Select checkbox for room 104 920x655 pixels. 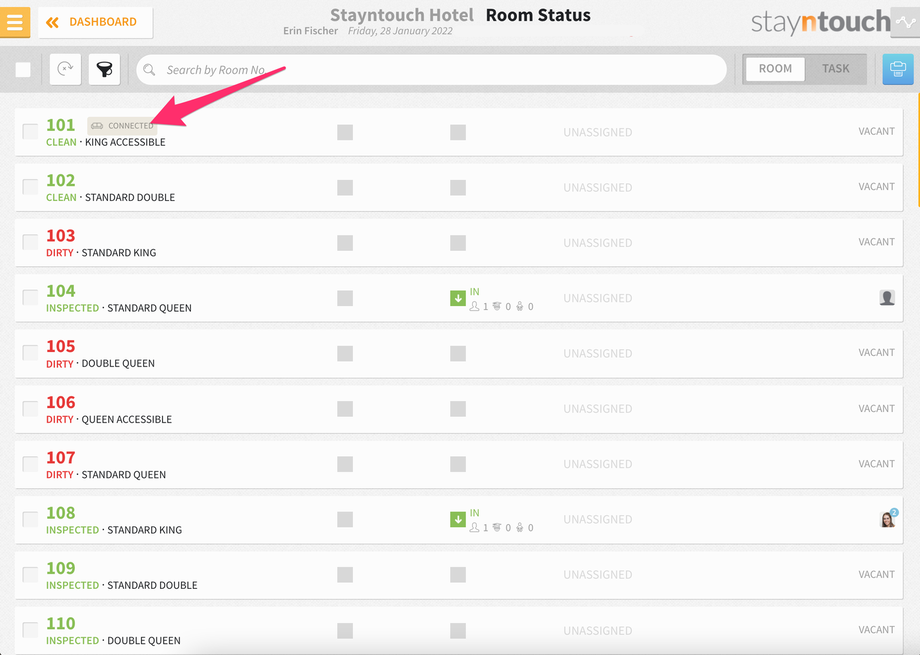pyautogui.click(x=30, y=297)
